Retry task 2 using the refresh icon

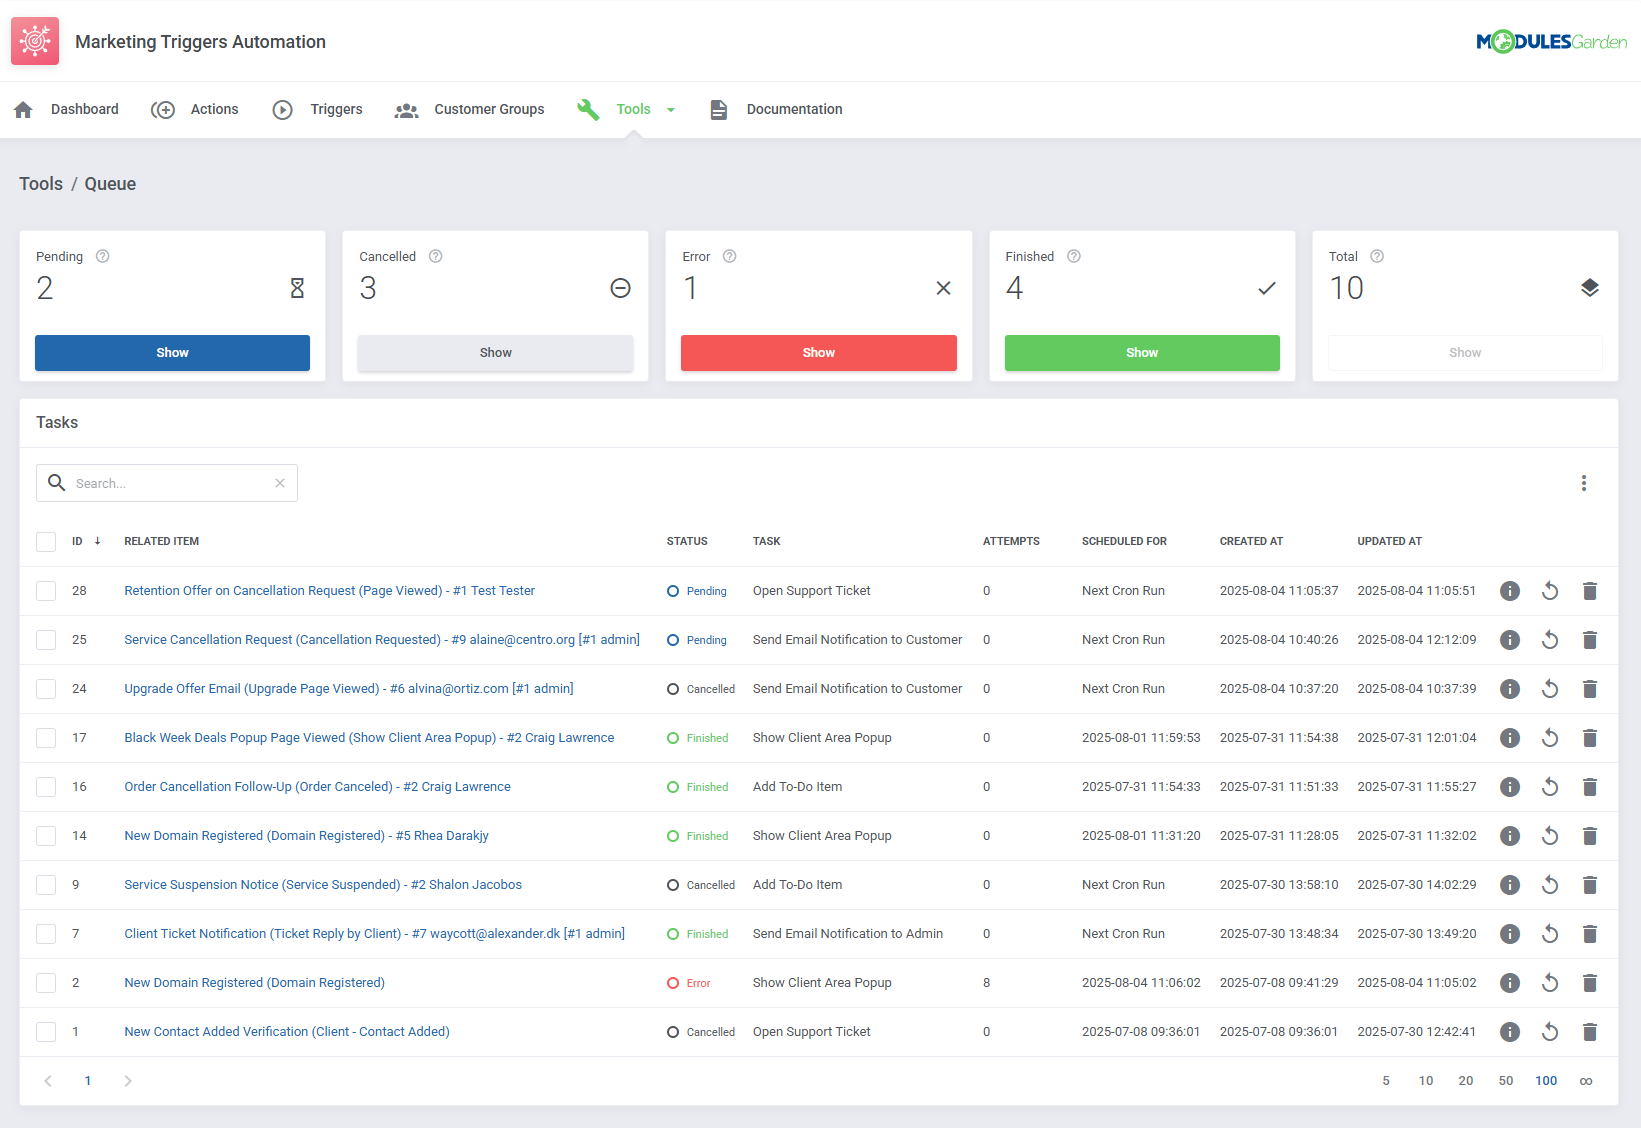(1550, 982)
